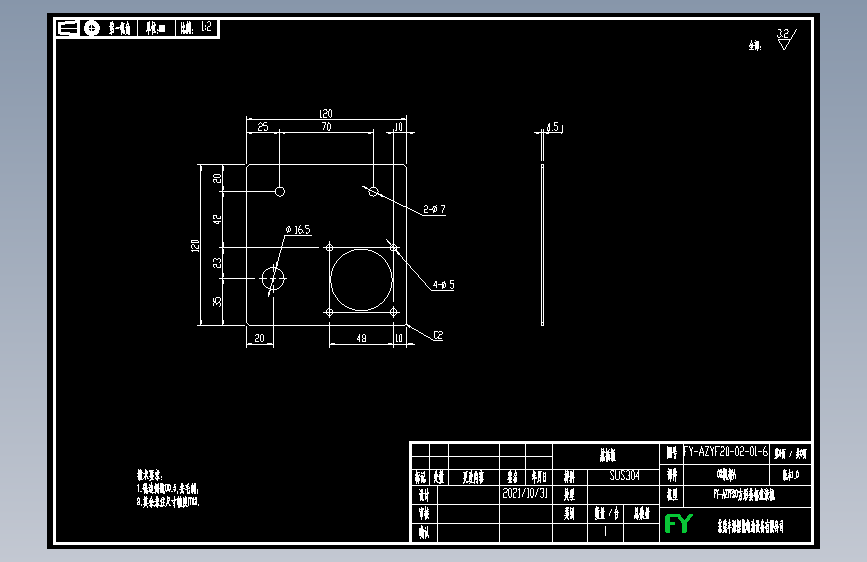The image size is (867, 562).
Task: Select the vertical 120 overall height dimension
Action: point(195,246)
